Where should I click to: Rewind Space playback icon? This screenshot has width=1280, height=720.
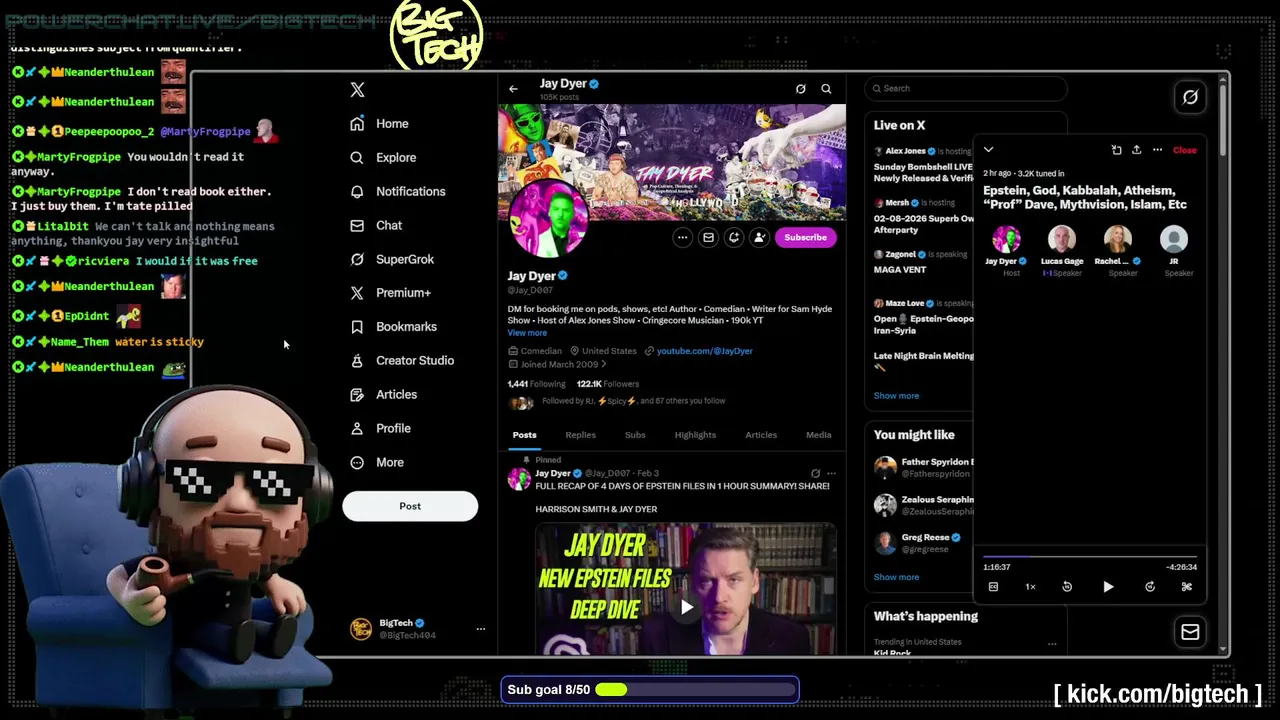1067,588
